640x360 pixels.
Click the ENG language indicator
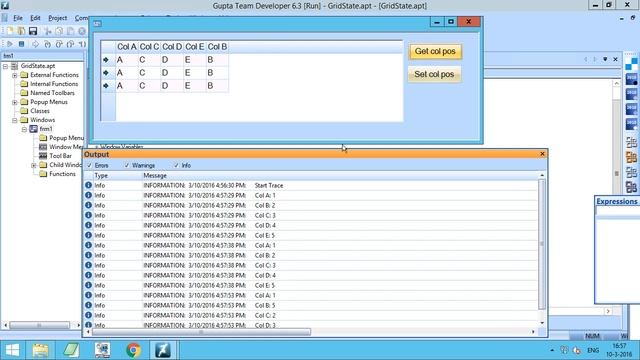coord(593,350)
